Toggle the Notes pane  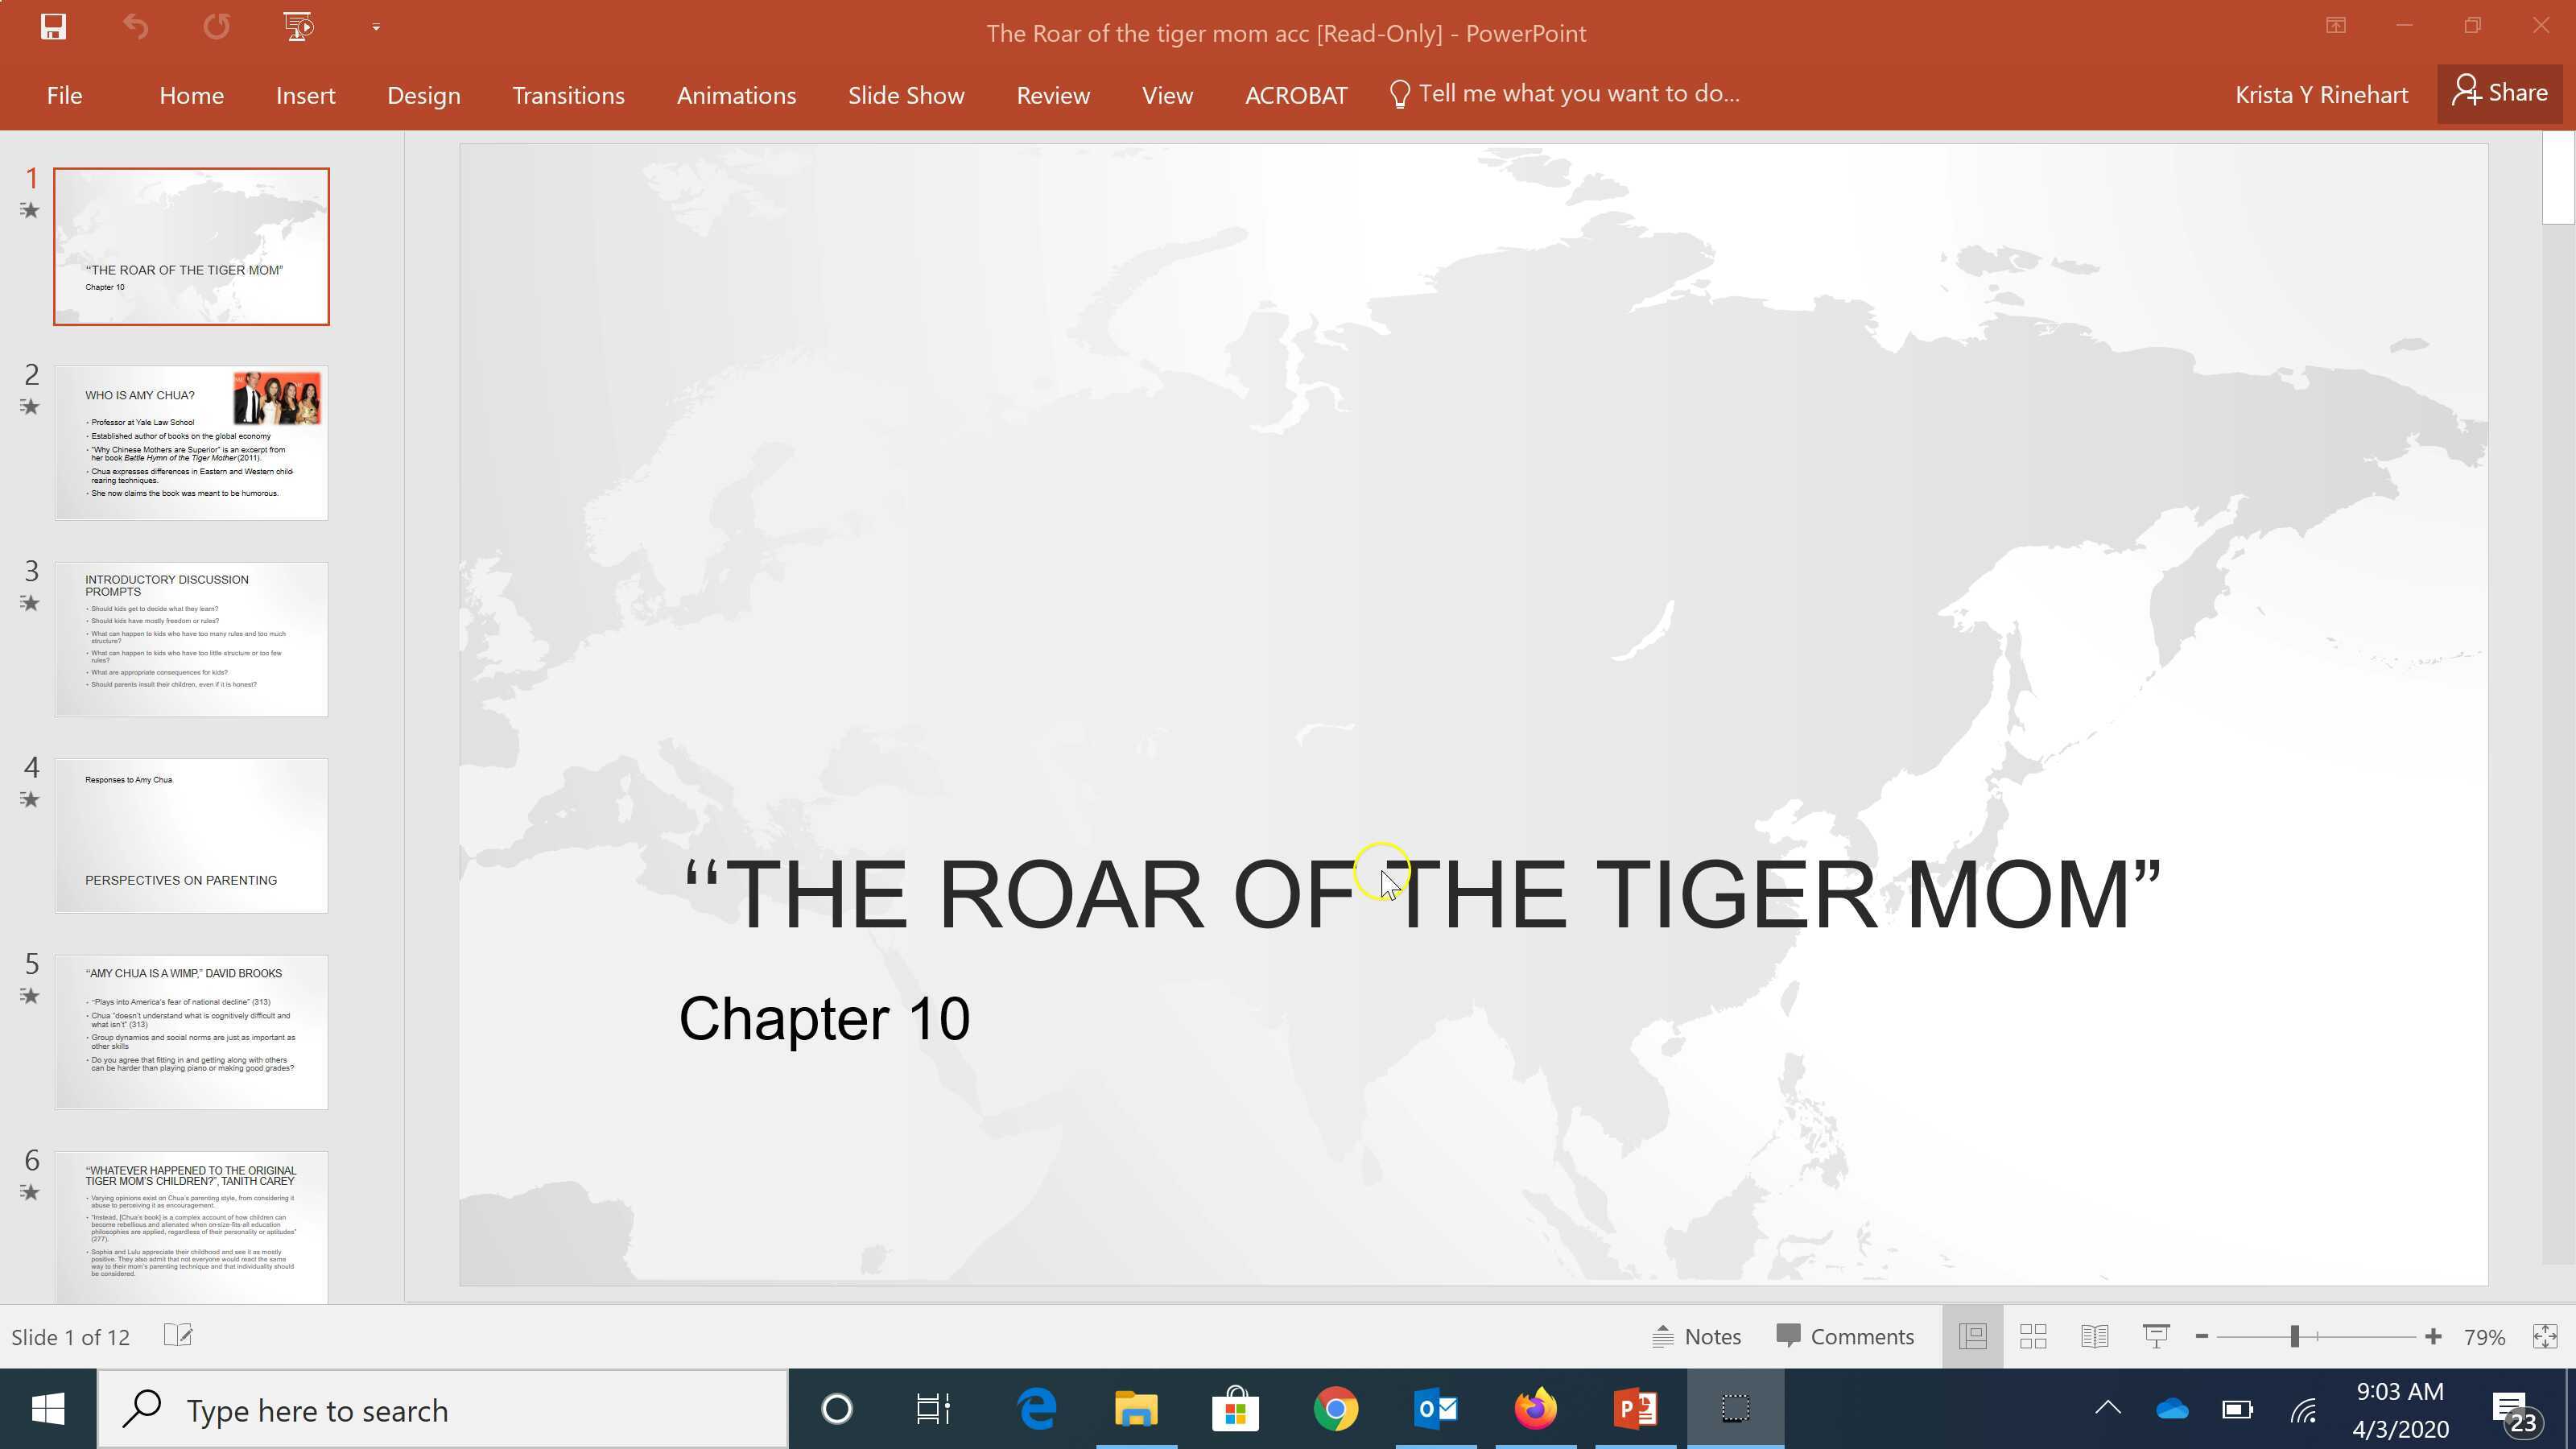pyautogui.click(x=1696, y=1336)
